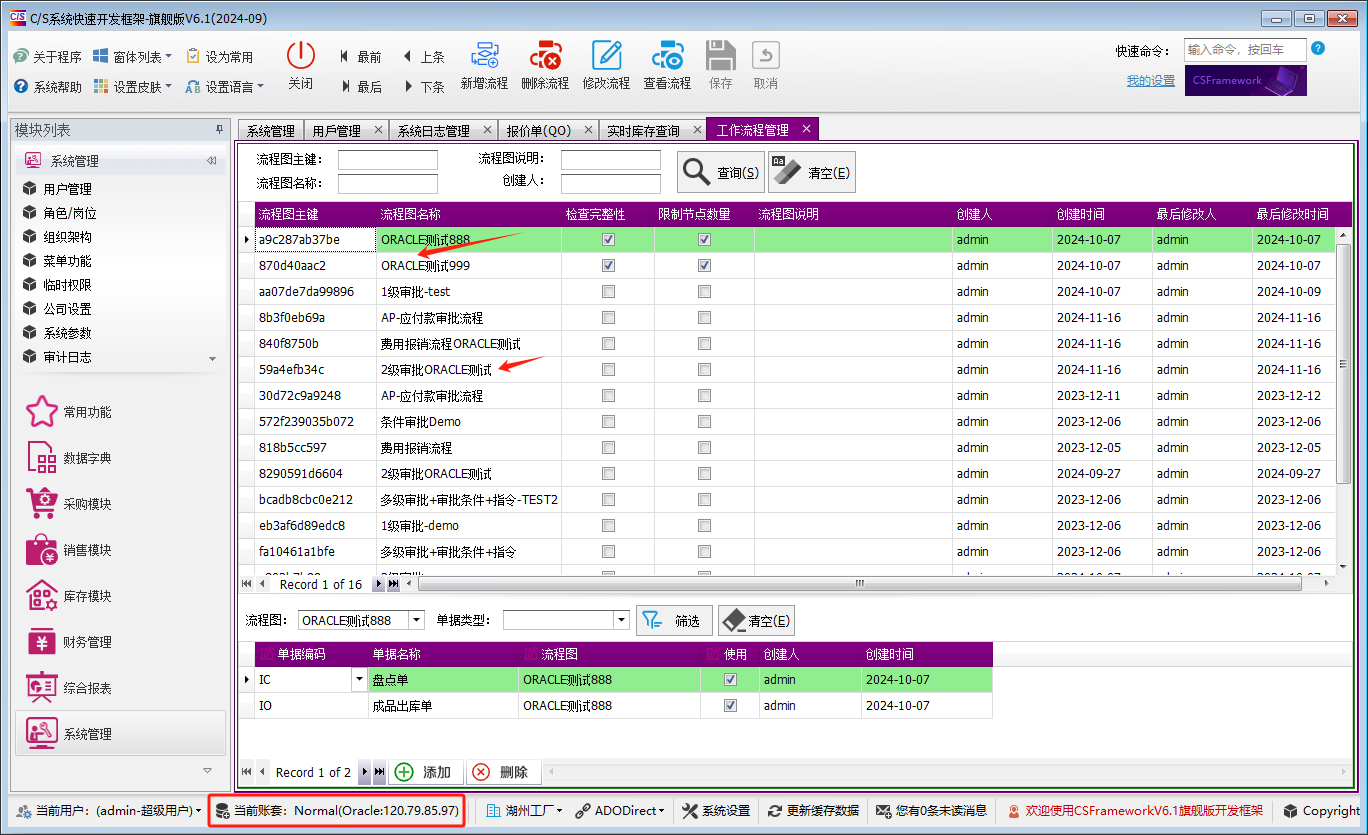Select 系统管理 module at sidebar bottom
1368x835 pixels.
point(120,734)
